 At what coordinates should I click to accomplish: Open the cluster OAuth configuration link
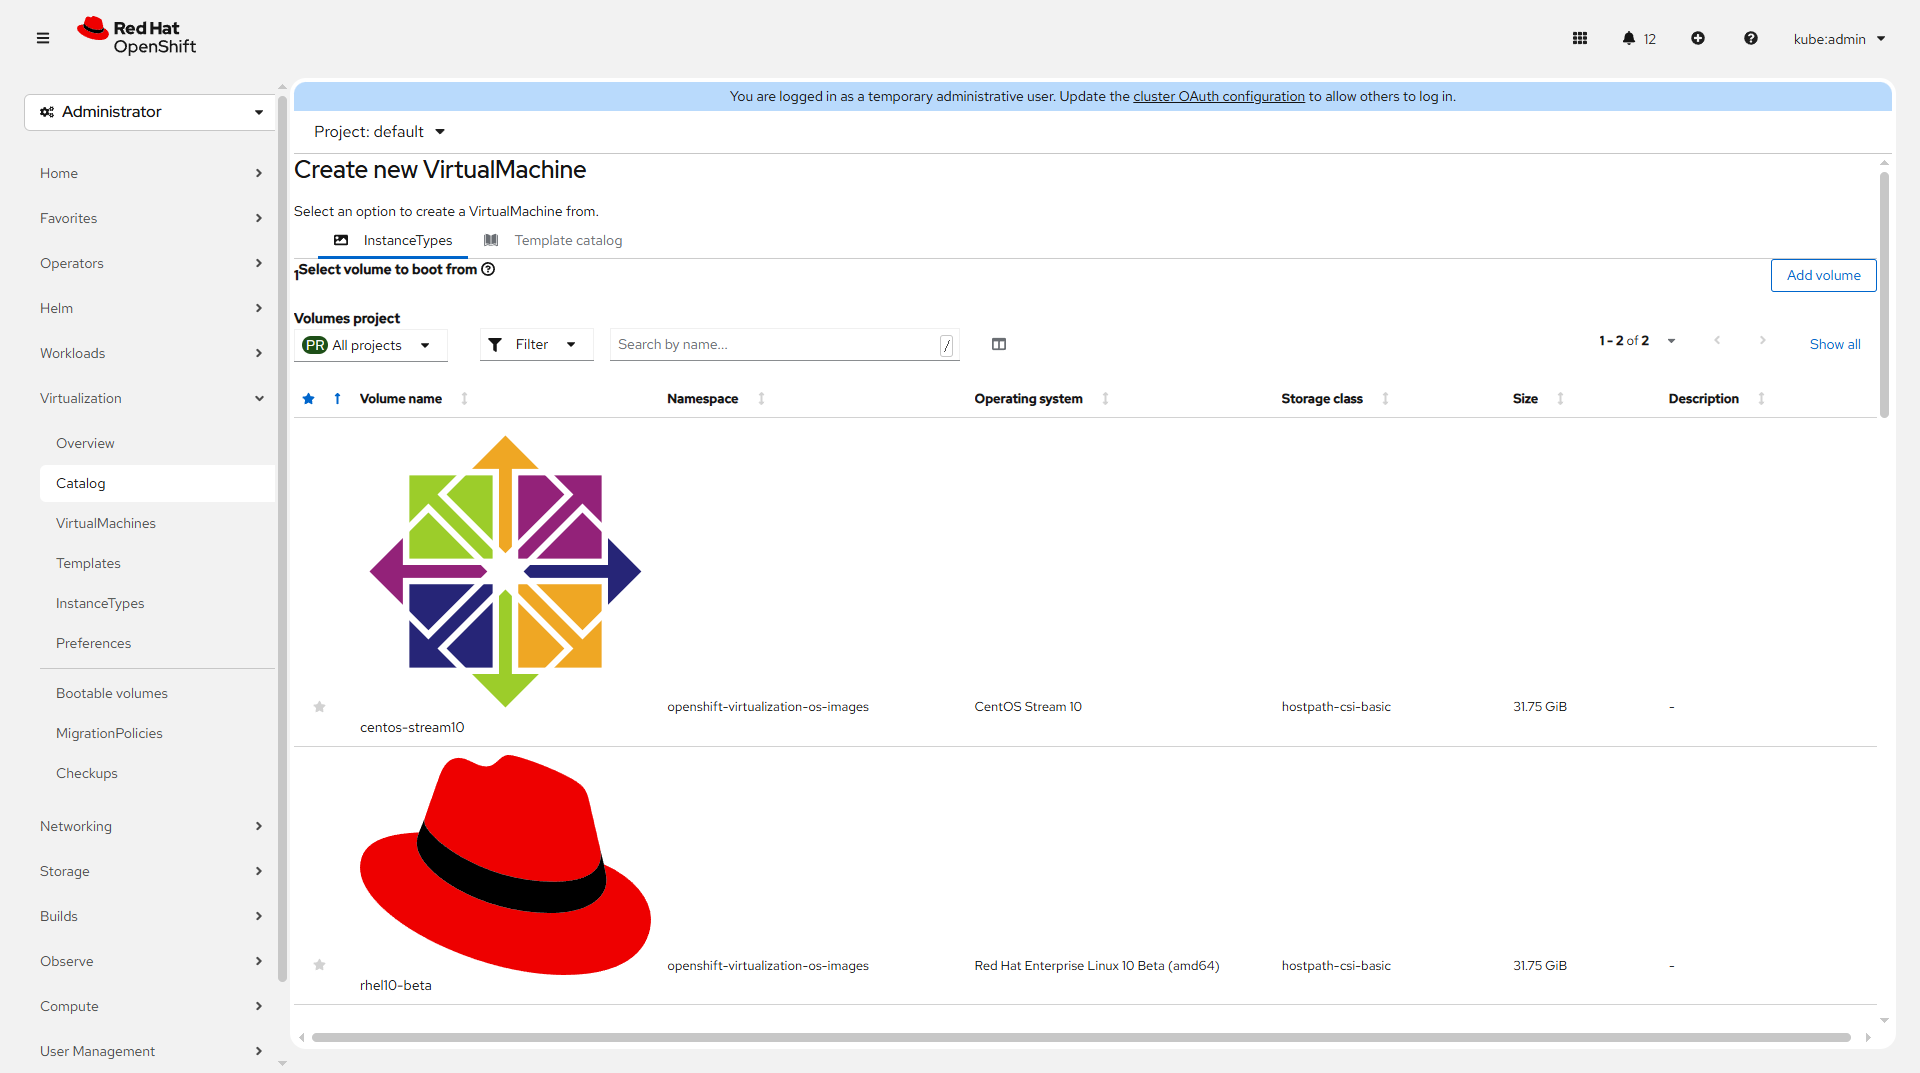pos(1219,96)
